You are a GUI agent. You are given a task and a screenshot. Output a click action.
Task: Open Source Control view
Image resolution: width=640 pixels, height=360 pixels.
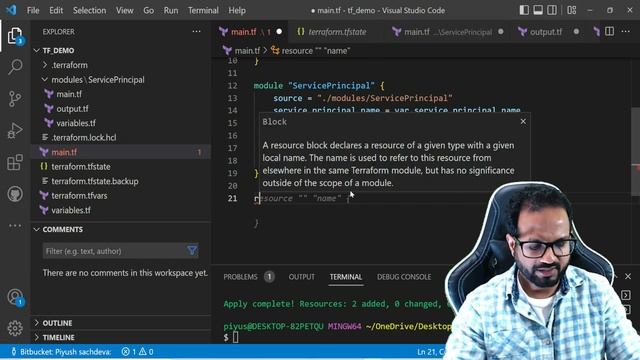click(15, 98)
